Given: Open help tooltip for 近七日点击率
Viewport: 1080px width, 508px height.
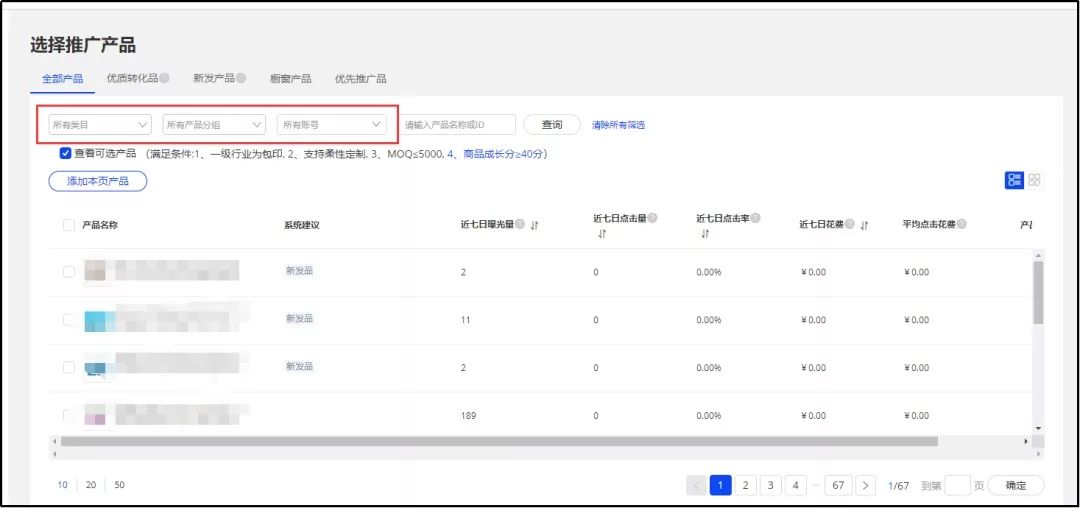Looking at the screenshot, I should pos(756,218).
